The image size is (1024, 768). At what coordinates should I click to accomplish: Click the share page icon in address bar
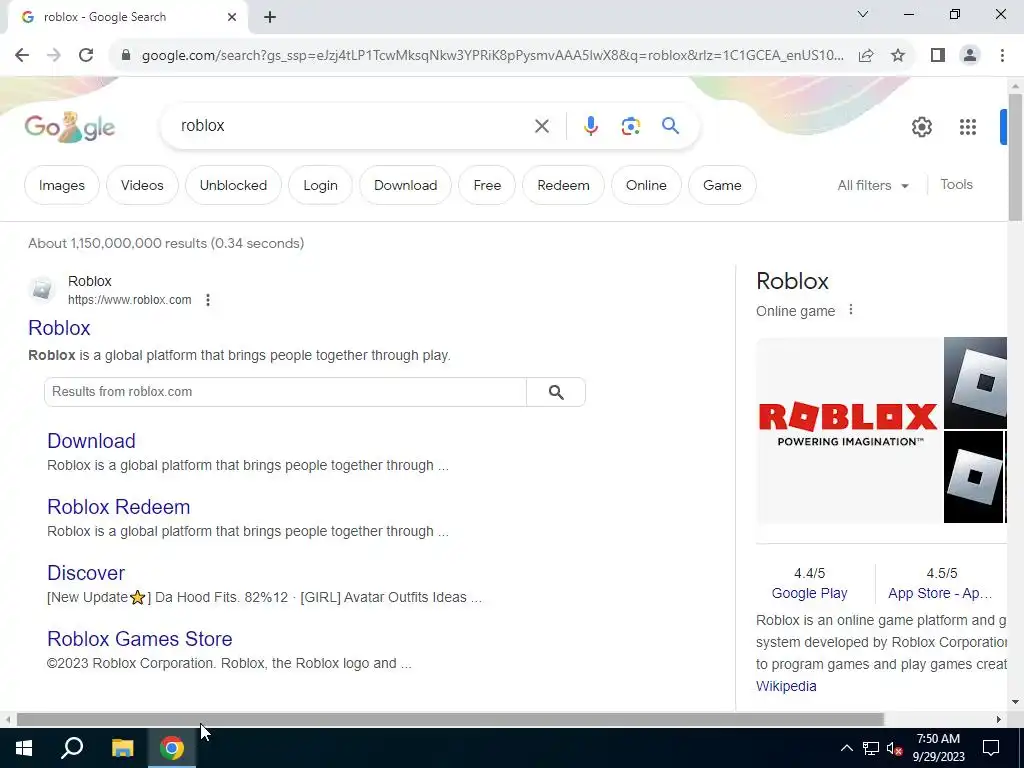coord(866,55)
